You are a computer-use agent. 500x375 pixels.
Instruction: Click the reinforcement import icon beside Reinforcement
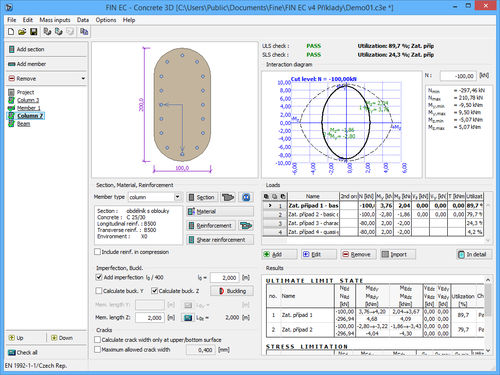click(x=246, y=226)
